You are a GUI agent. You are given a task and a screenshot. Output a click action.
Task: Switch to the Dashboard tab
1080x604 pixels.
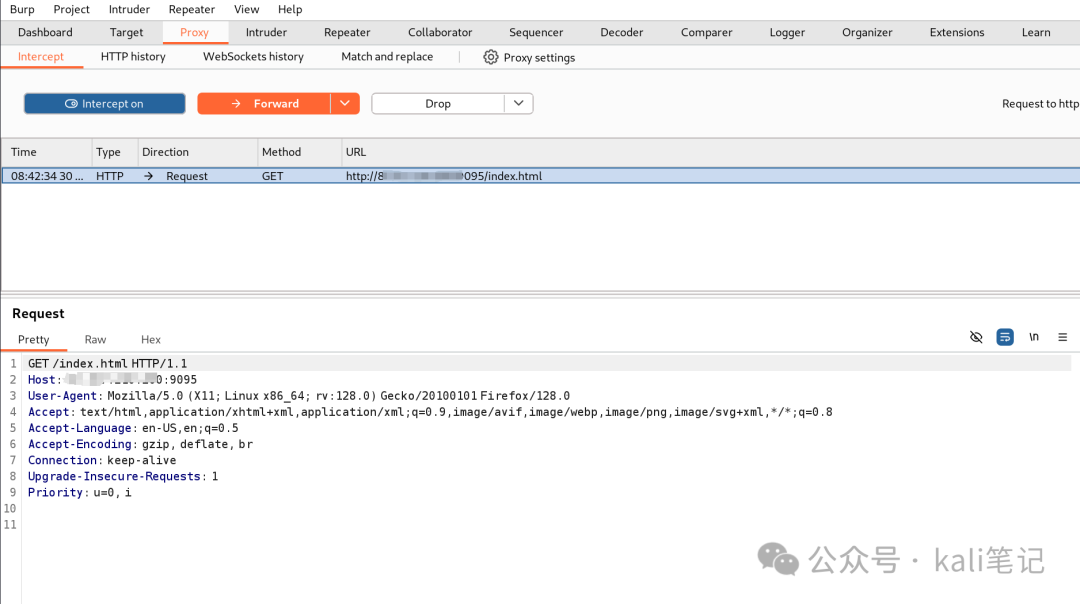(45, 32)
